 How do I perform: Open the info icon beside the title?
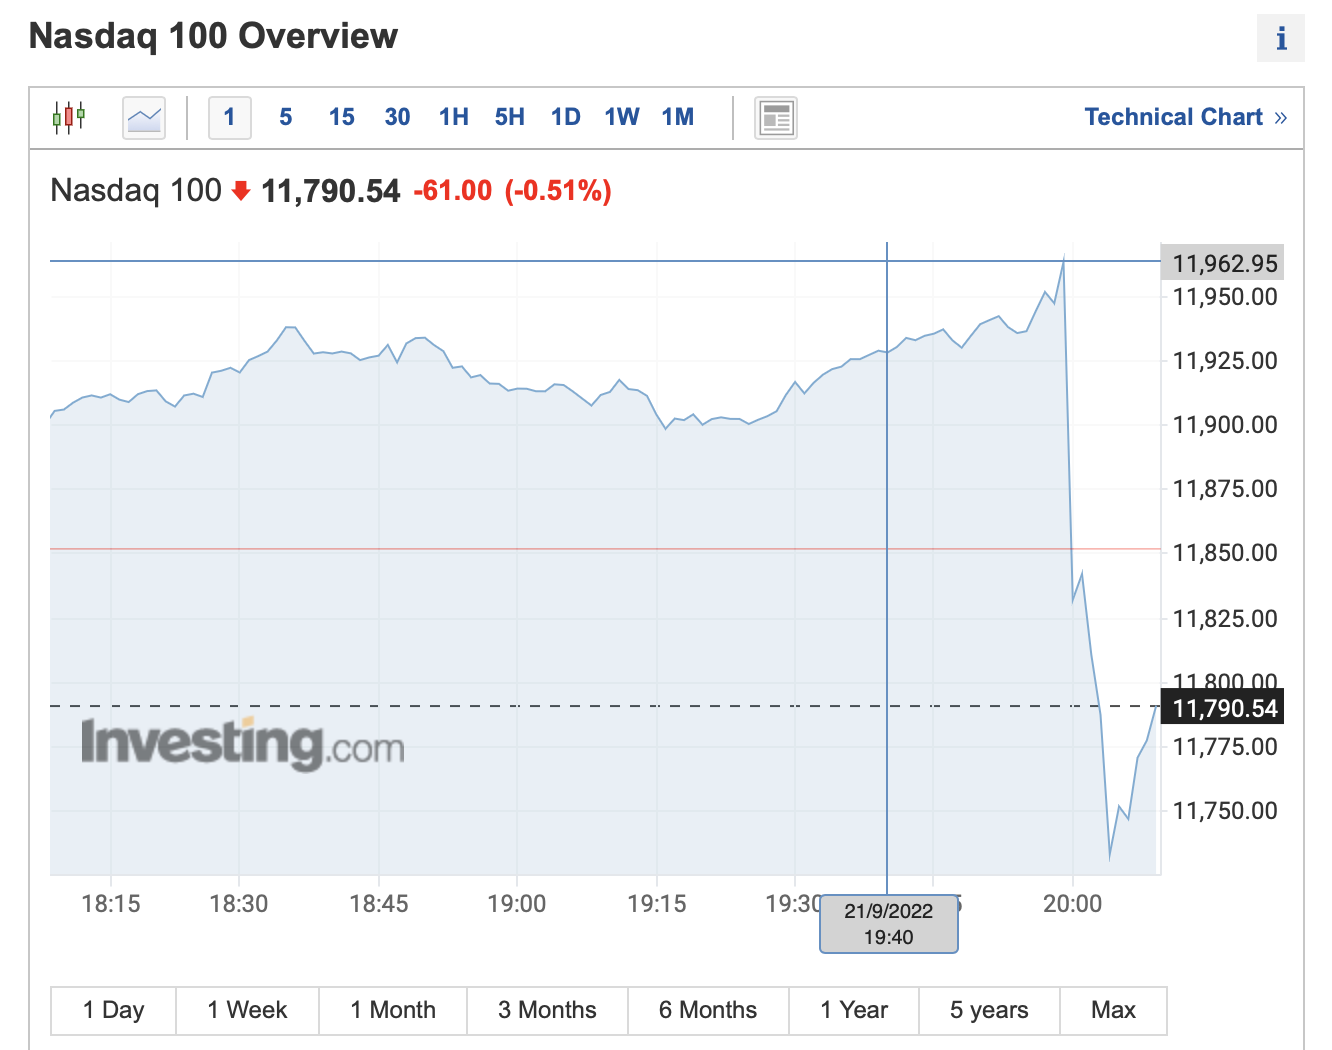1280,39
